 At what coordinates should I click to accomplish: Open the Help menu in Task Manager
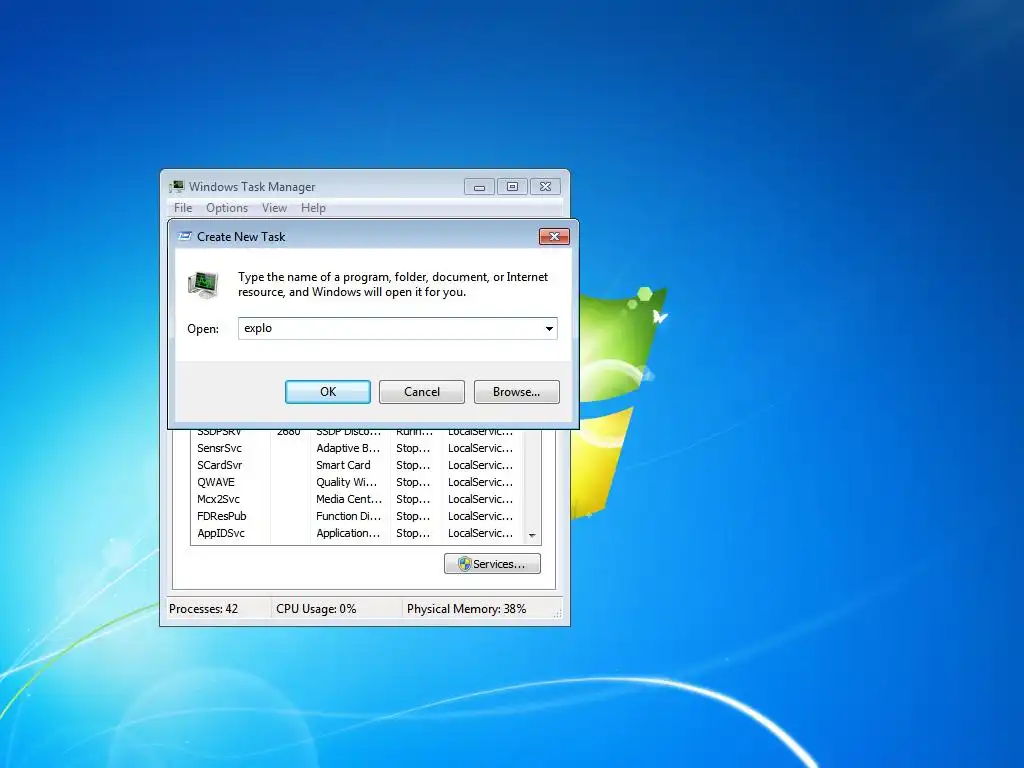[x=313, y=208]
